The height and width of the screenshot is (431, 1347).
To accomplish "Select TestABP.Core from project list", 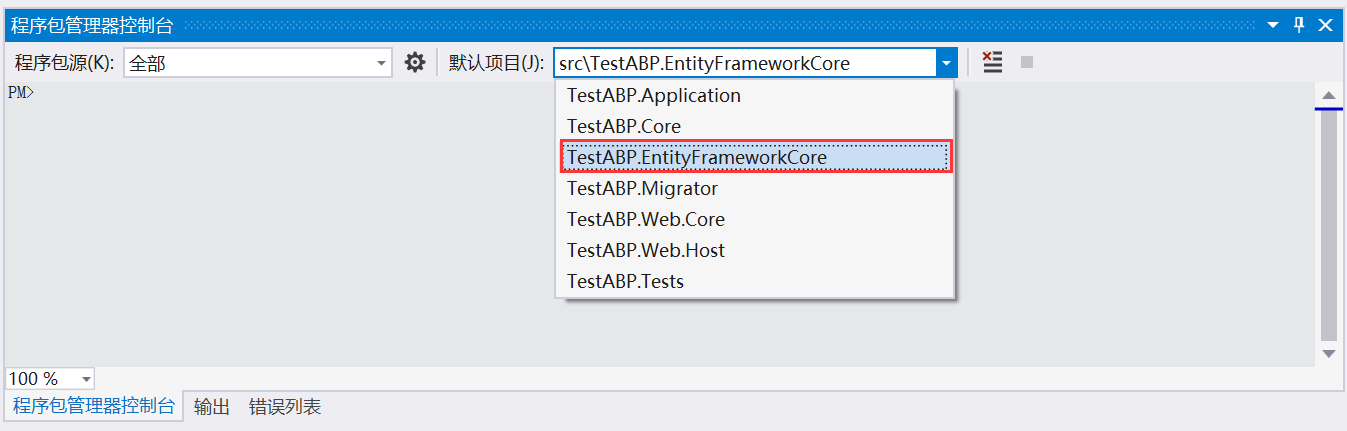I will point(755,127).
